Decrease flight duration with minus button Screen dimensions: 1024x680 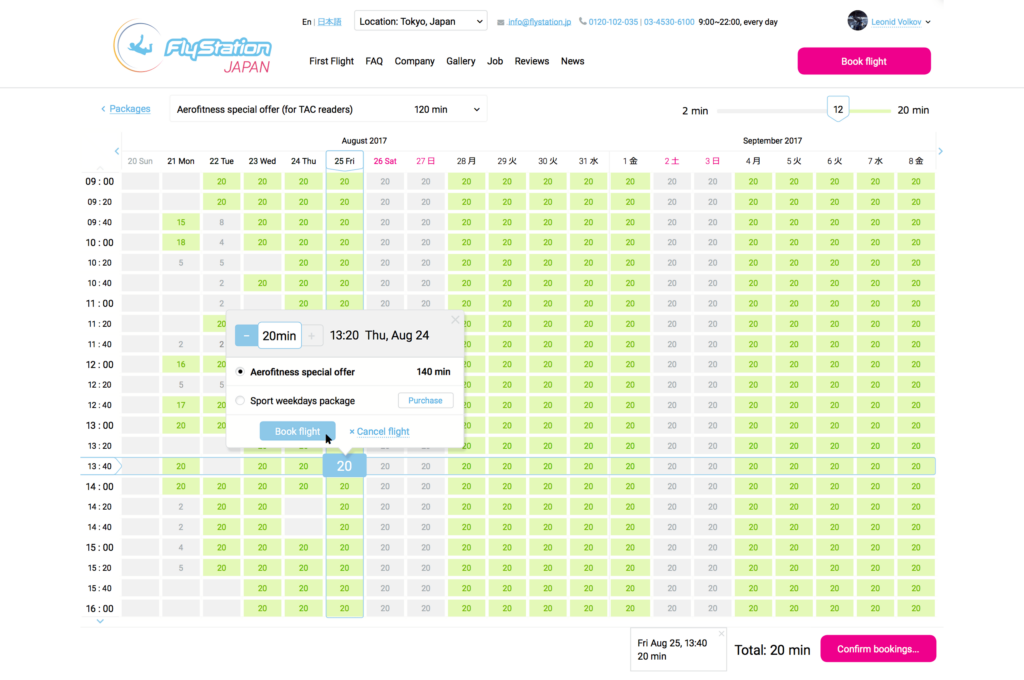246,336
